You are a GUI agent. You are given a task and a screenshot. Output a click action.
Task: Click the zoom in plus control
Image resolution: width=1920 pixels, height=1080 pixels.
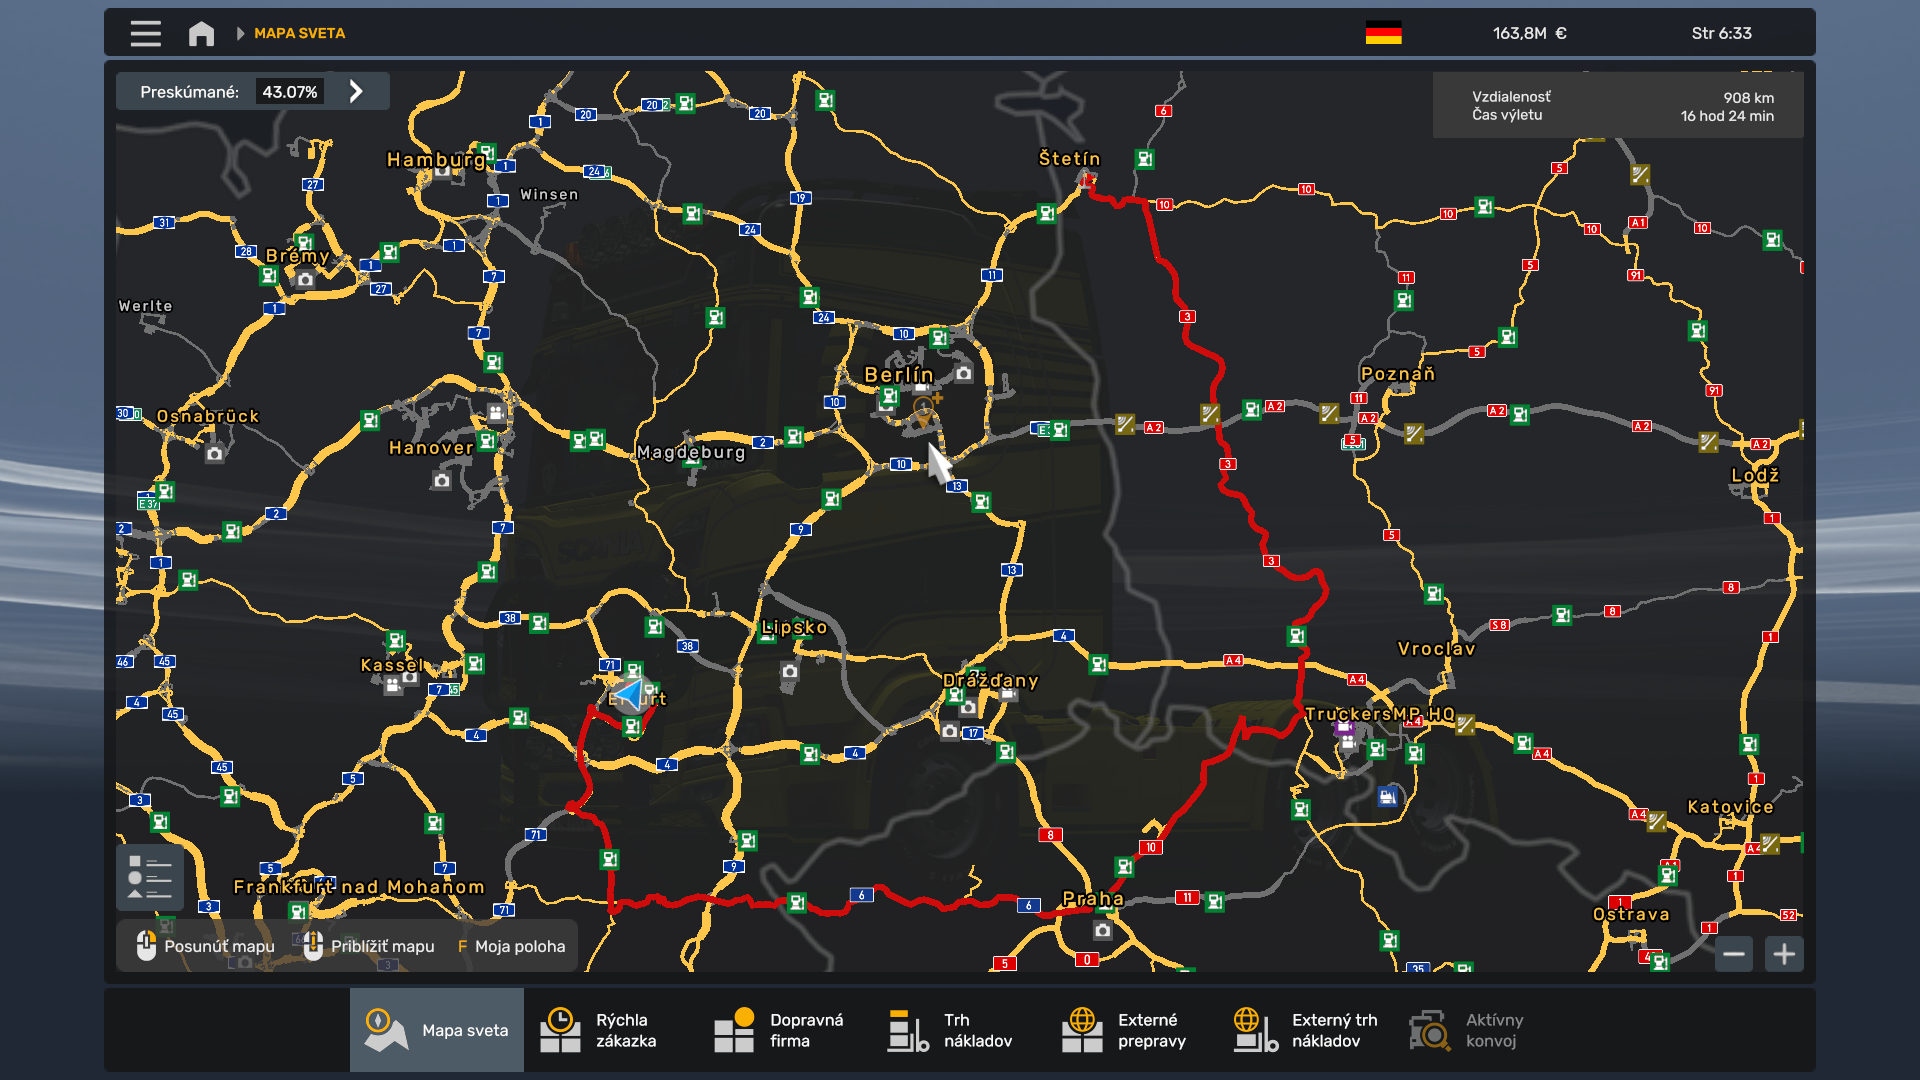[1784, 953]
